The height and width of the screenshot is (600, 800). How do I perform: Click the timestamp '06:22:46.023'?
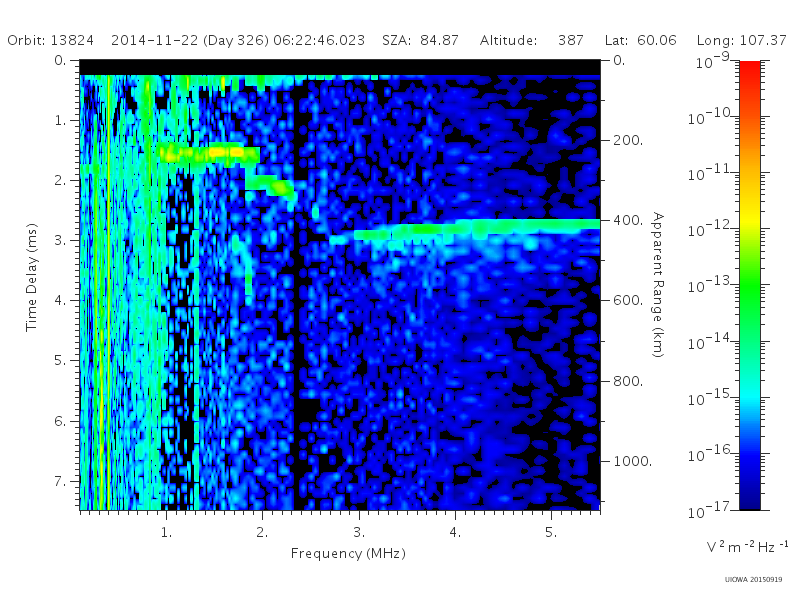(319, 40)
